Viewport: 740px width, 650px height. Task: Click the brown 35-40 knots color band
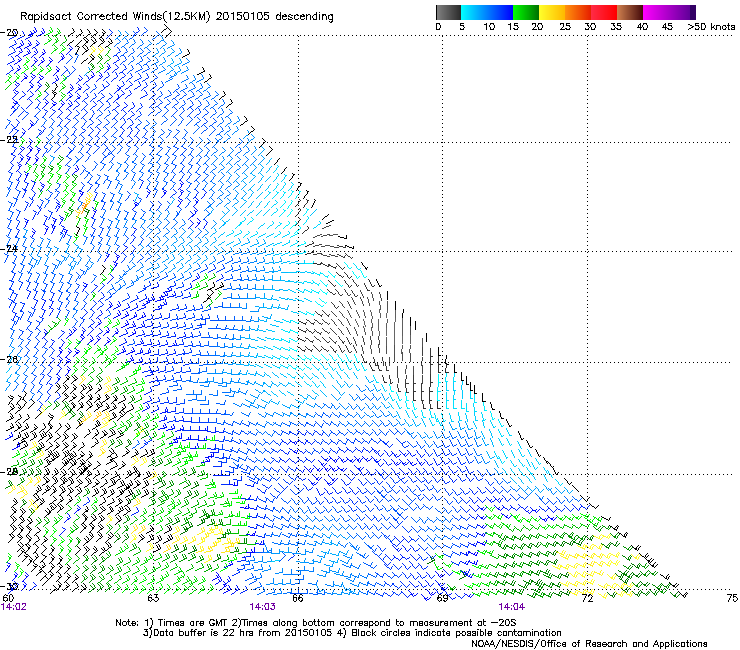point(630,12)
